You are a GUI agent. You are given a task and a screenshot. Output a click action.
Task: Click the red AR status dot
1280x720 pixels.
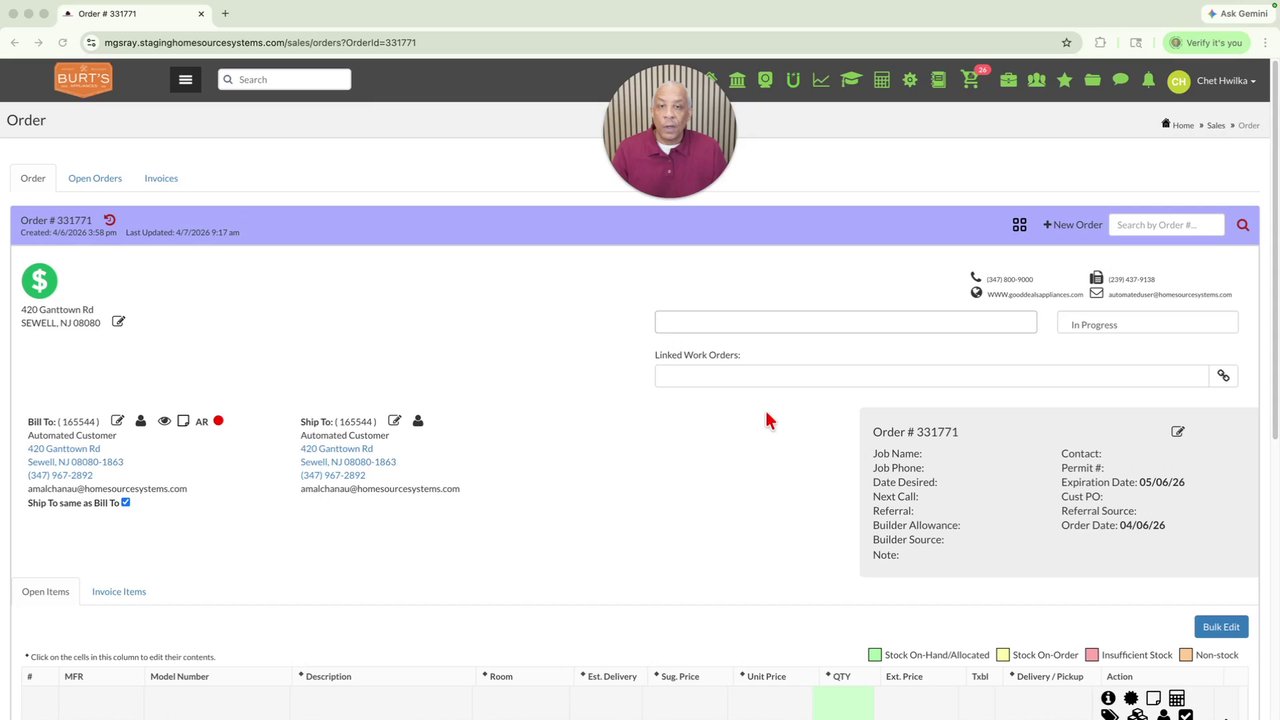pyautogui.click(x=218, y=421)
